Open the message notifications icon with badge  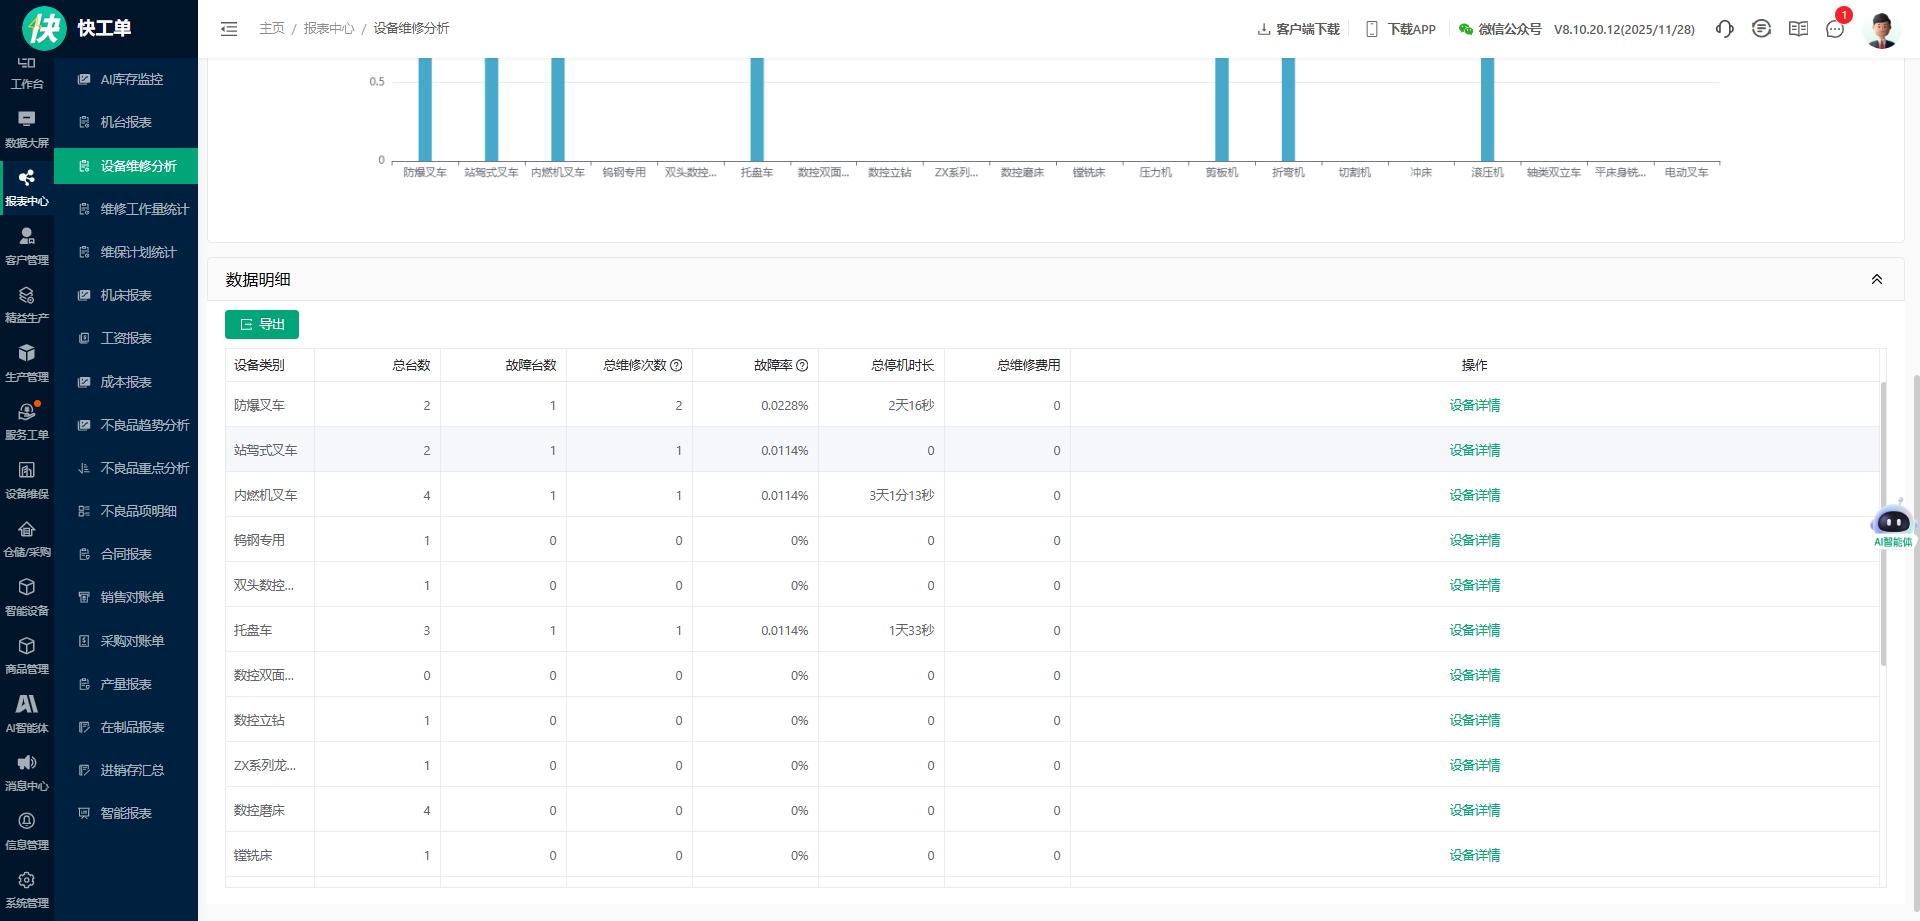[1835, 29]
